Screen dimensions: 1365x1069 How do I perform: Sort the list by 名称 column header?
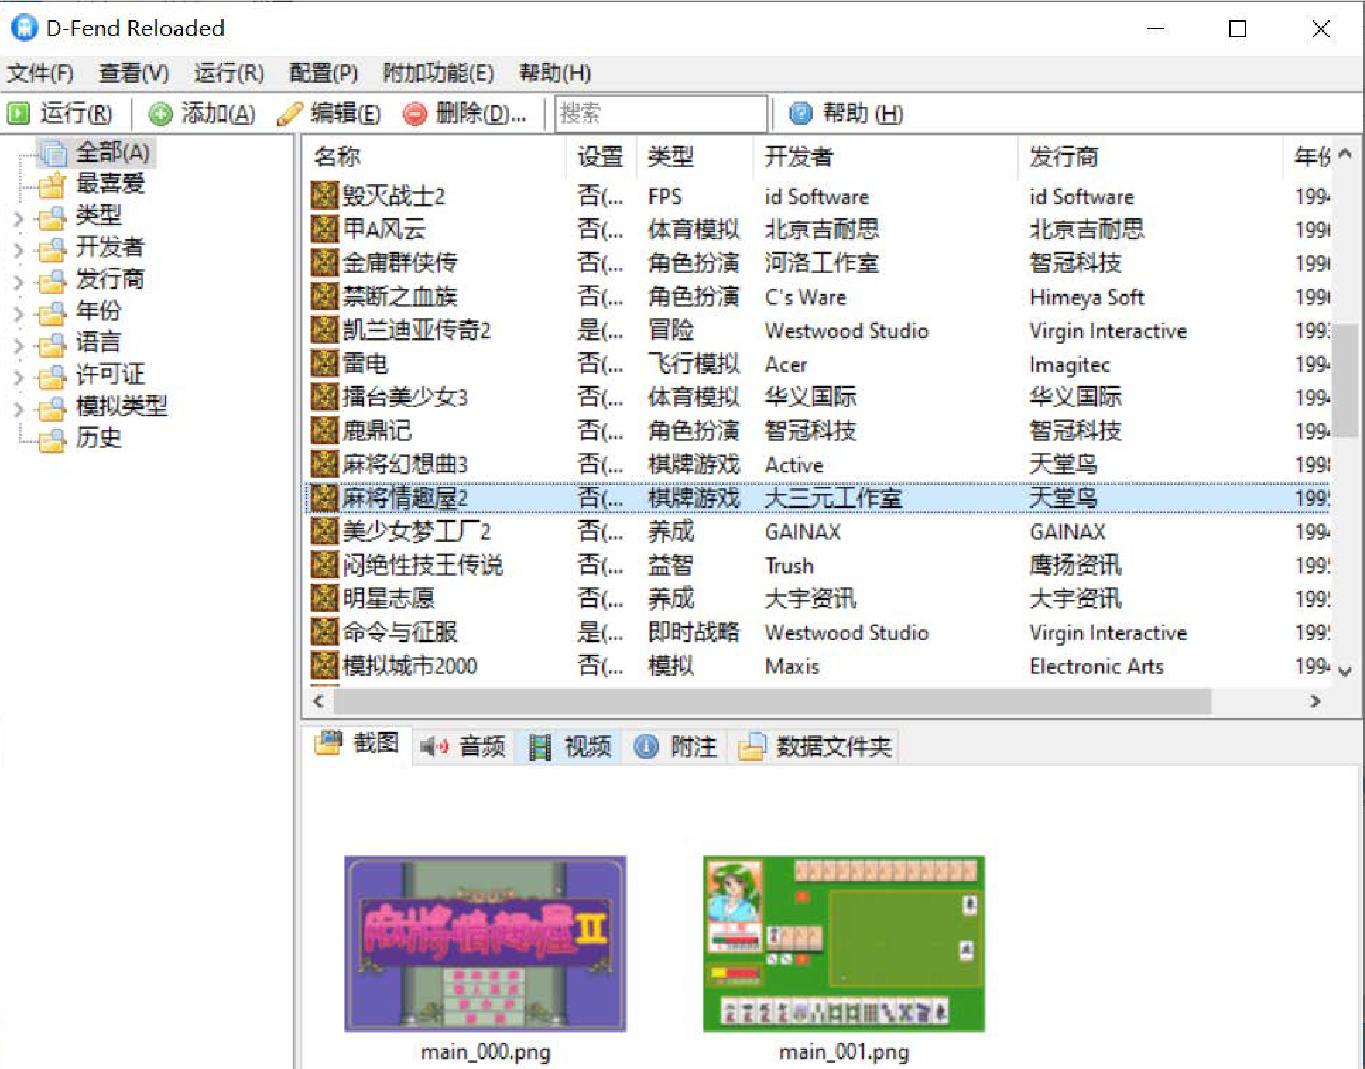click(x=434, y=157)
